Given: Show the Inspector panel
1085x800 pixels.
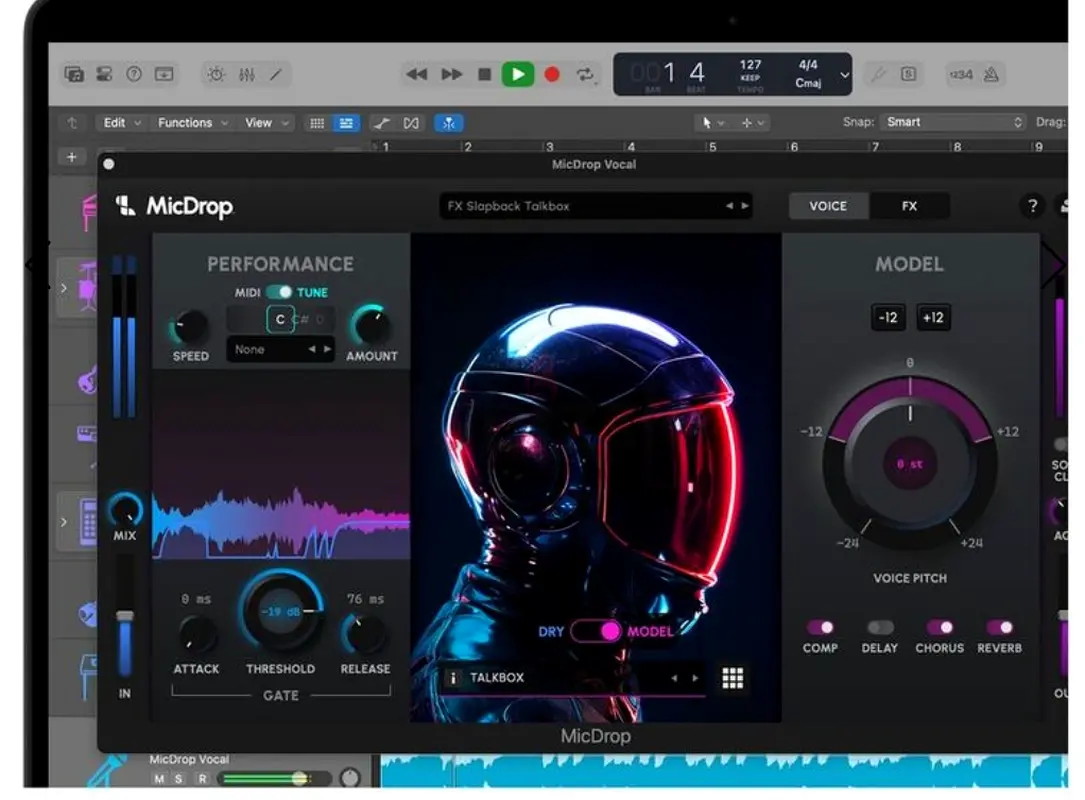Looking at the screenshot, I should 104,74.
